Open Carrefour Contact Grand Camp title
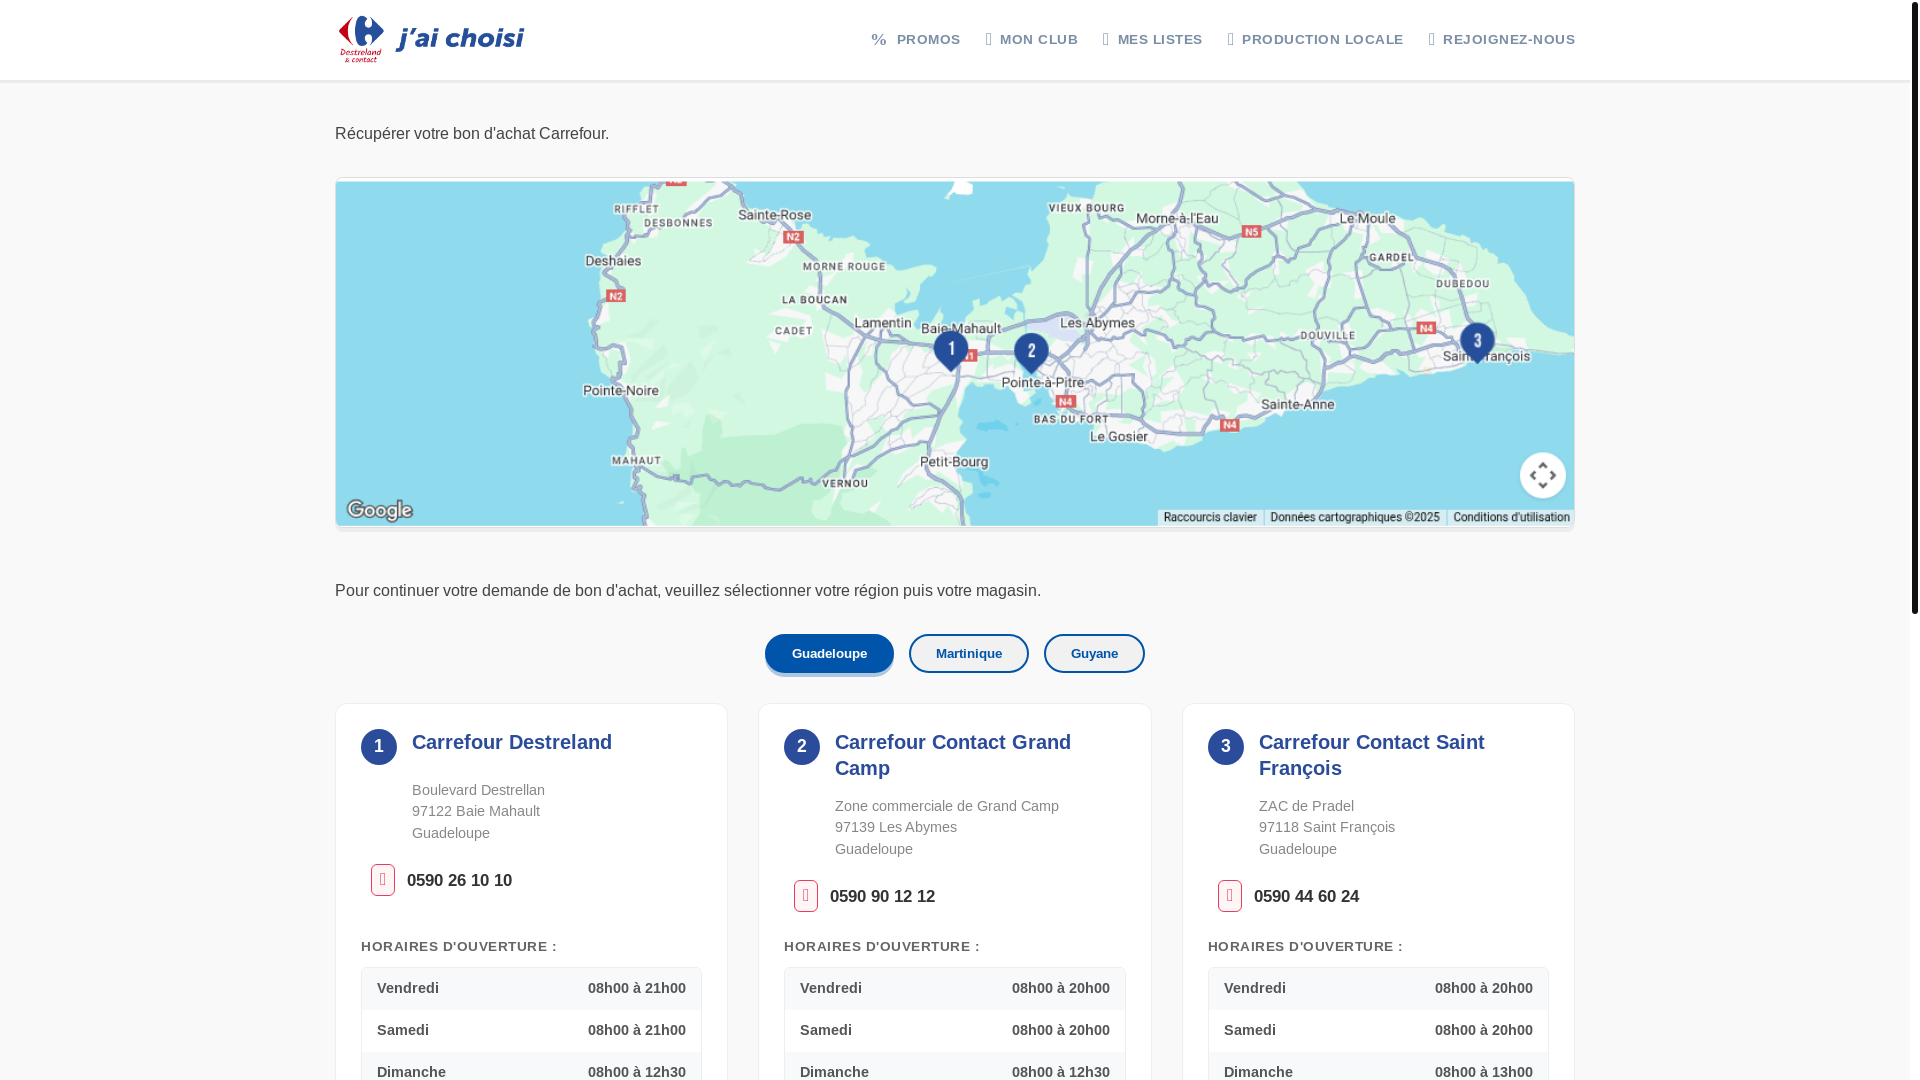The image size is (1920, 1080). tap(953, 755)
